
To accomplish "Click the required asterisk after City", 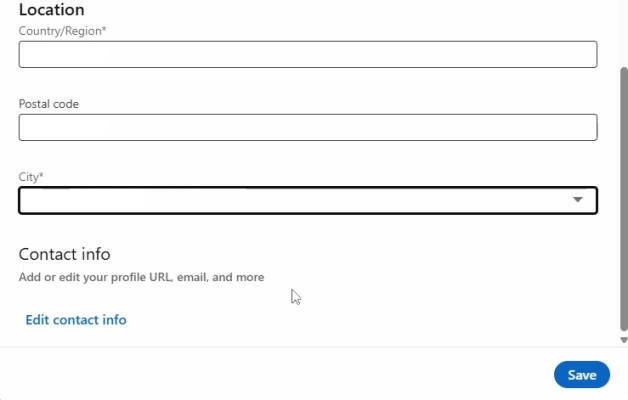I will pyautogui.click(x=41, y=177).
